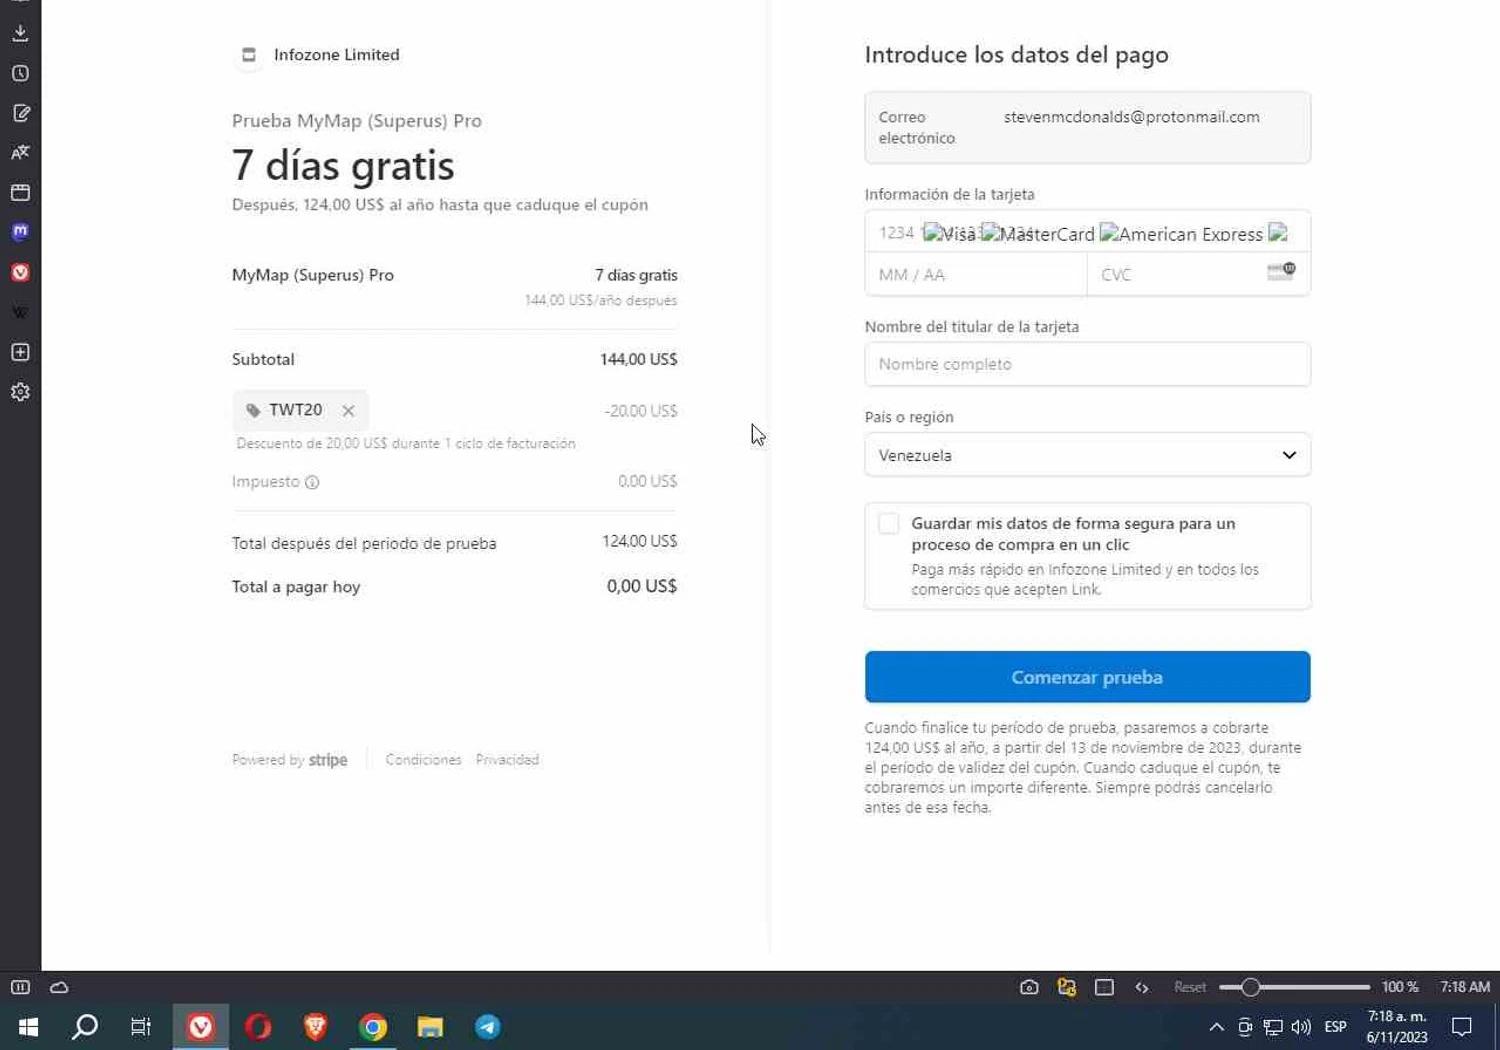Screen dimensions: 1500x1050
Task: Click the 144,00 US$ subtotal value
Action: pyautogui.click(x=638, y=359)
